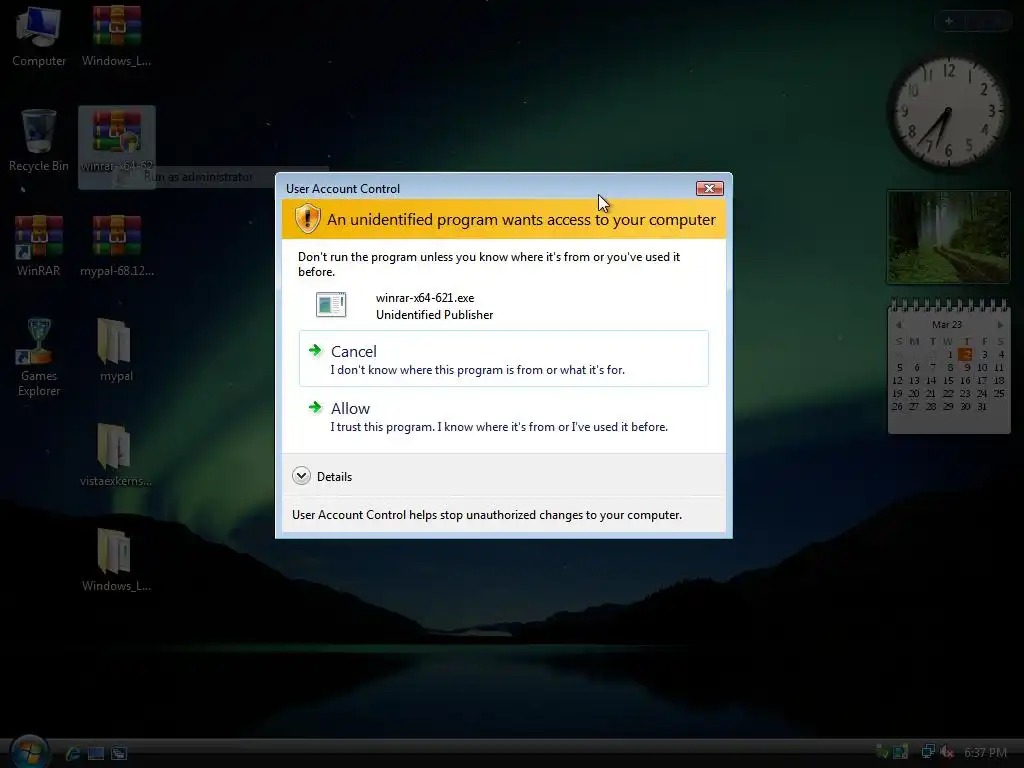Select the Recycle Bin desktop icon
The width and height of the screenshot is (1024, 768).
coord(39,141)
